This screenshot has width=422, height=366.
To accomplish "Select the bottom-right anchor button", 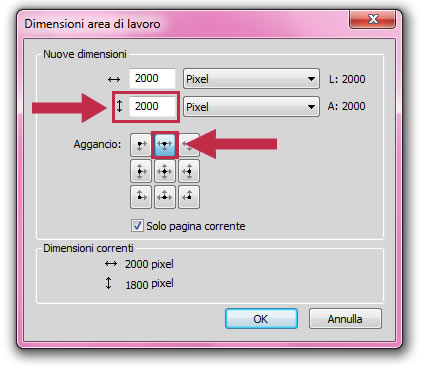I will coord(189,197).
